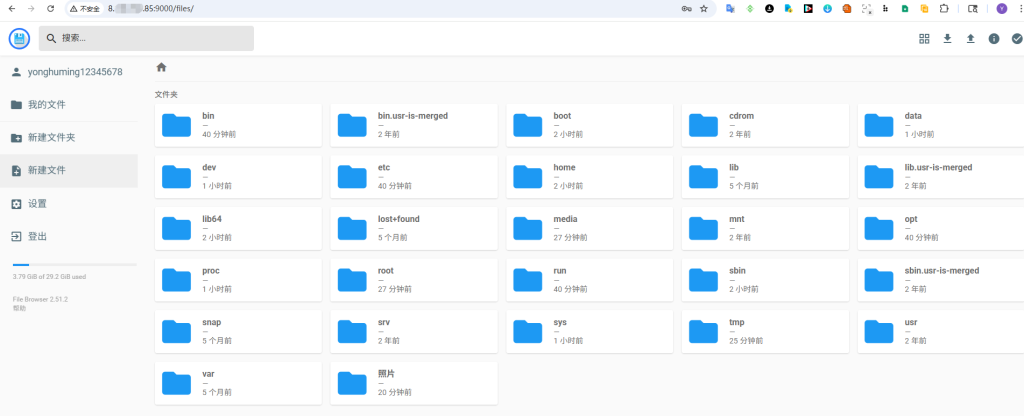Image resolution: width=1024 pixels, height=416 pixels.
Task: Select the lib.usr-is-merged folder
Action: pyautogui.click(x=940, y=176)
